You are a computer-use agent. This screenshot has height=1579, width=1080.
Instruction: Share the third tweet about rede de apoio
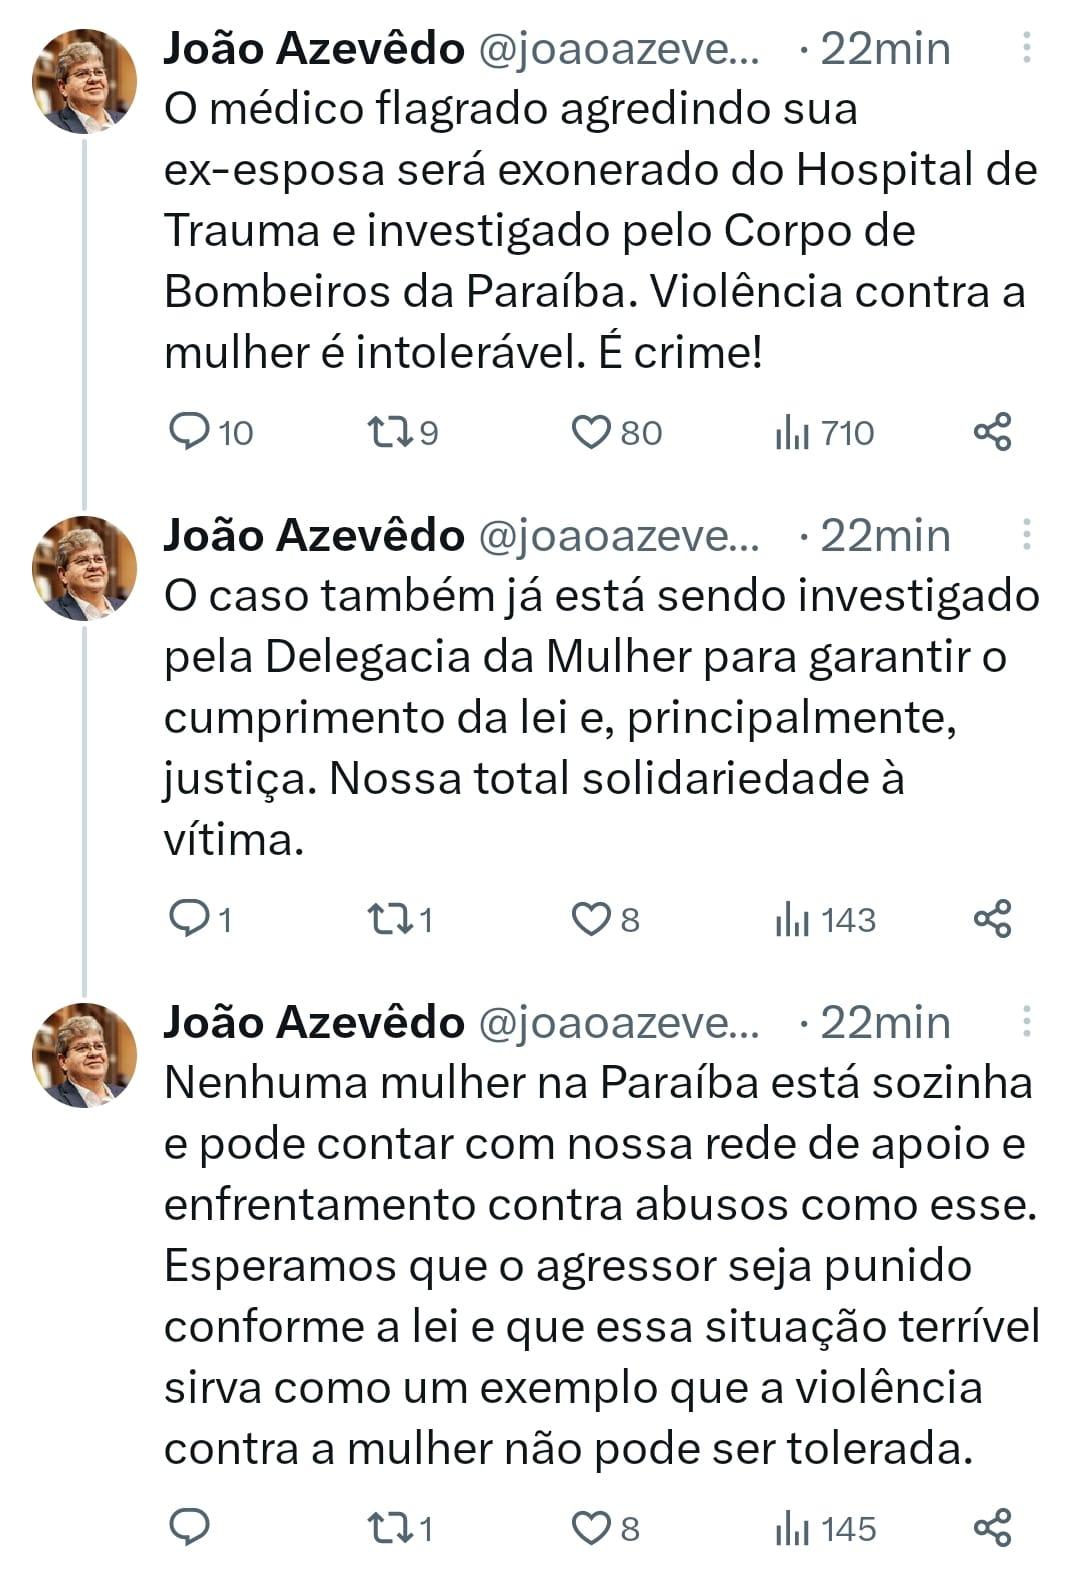[x=992, y=1527]
